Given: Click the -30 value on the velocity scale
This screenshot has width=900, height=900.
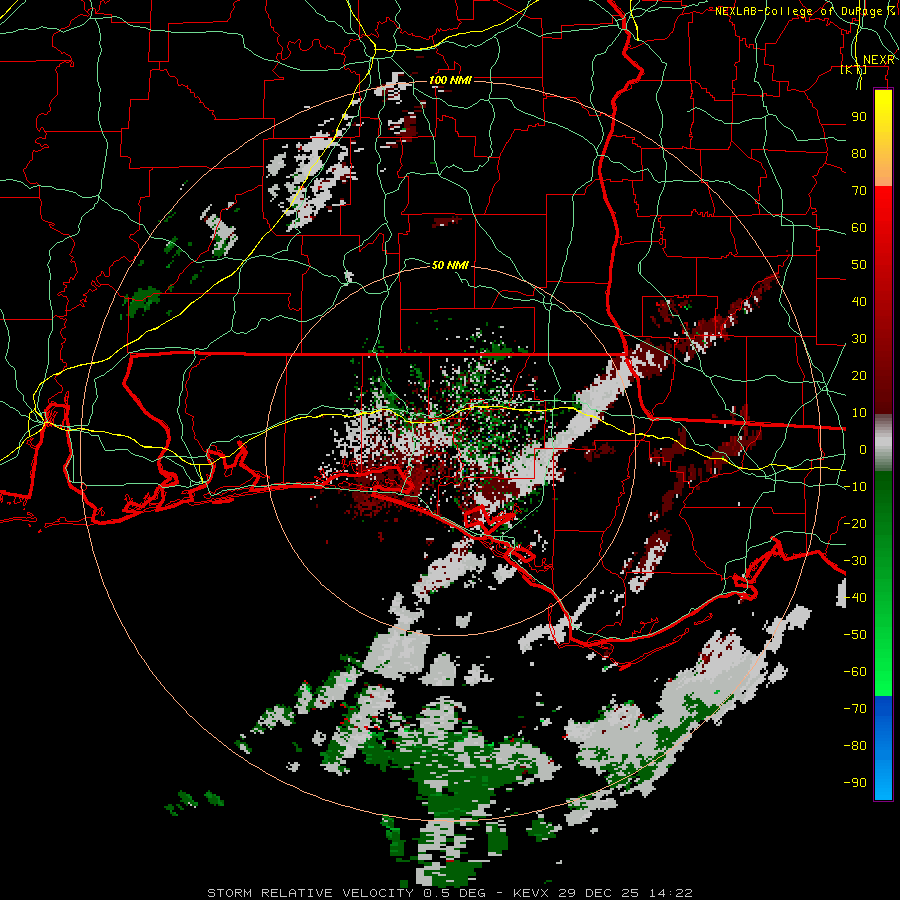Looking at the screenshot, I should [x=855, y=561].
